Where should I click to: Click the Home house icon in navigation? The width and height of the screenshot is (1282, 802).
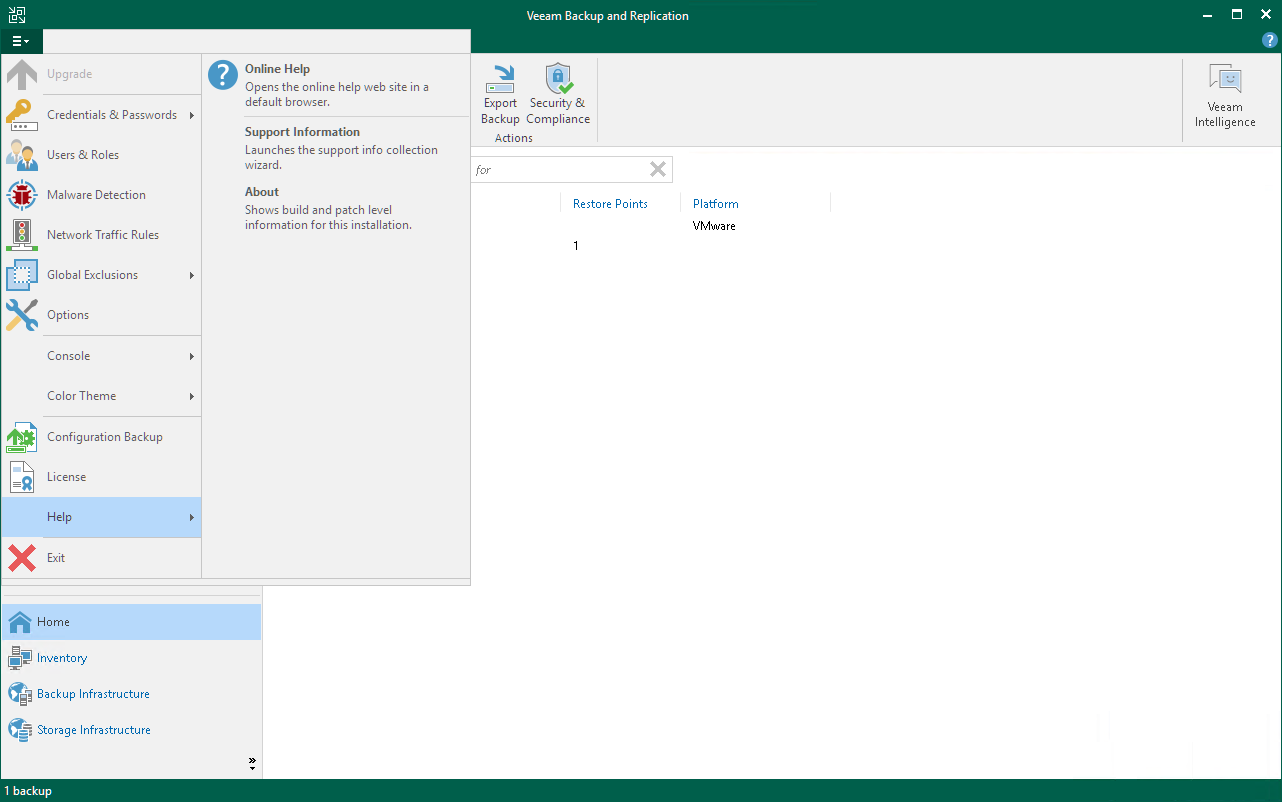tap(20, 622)
